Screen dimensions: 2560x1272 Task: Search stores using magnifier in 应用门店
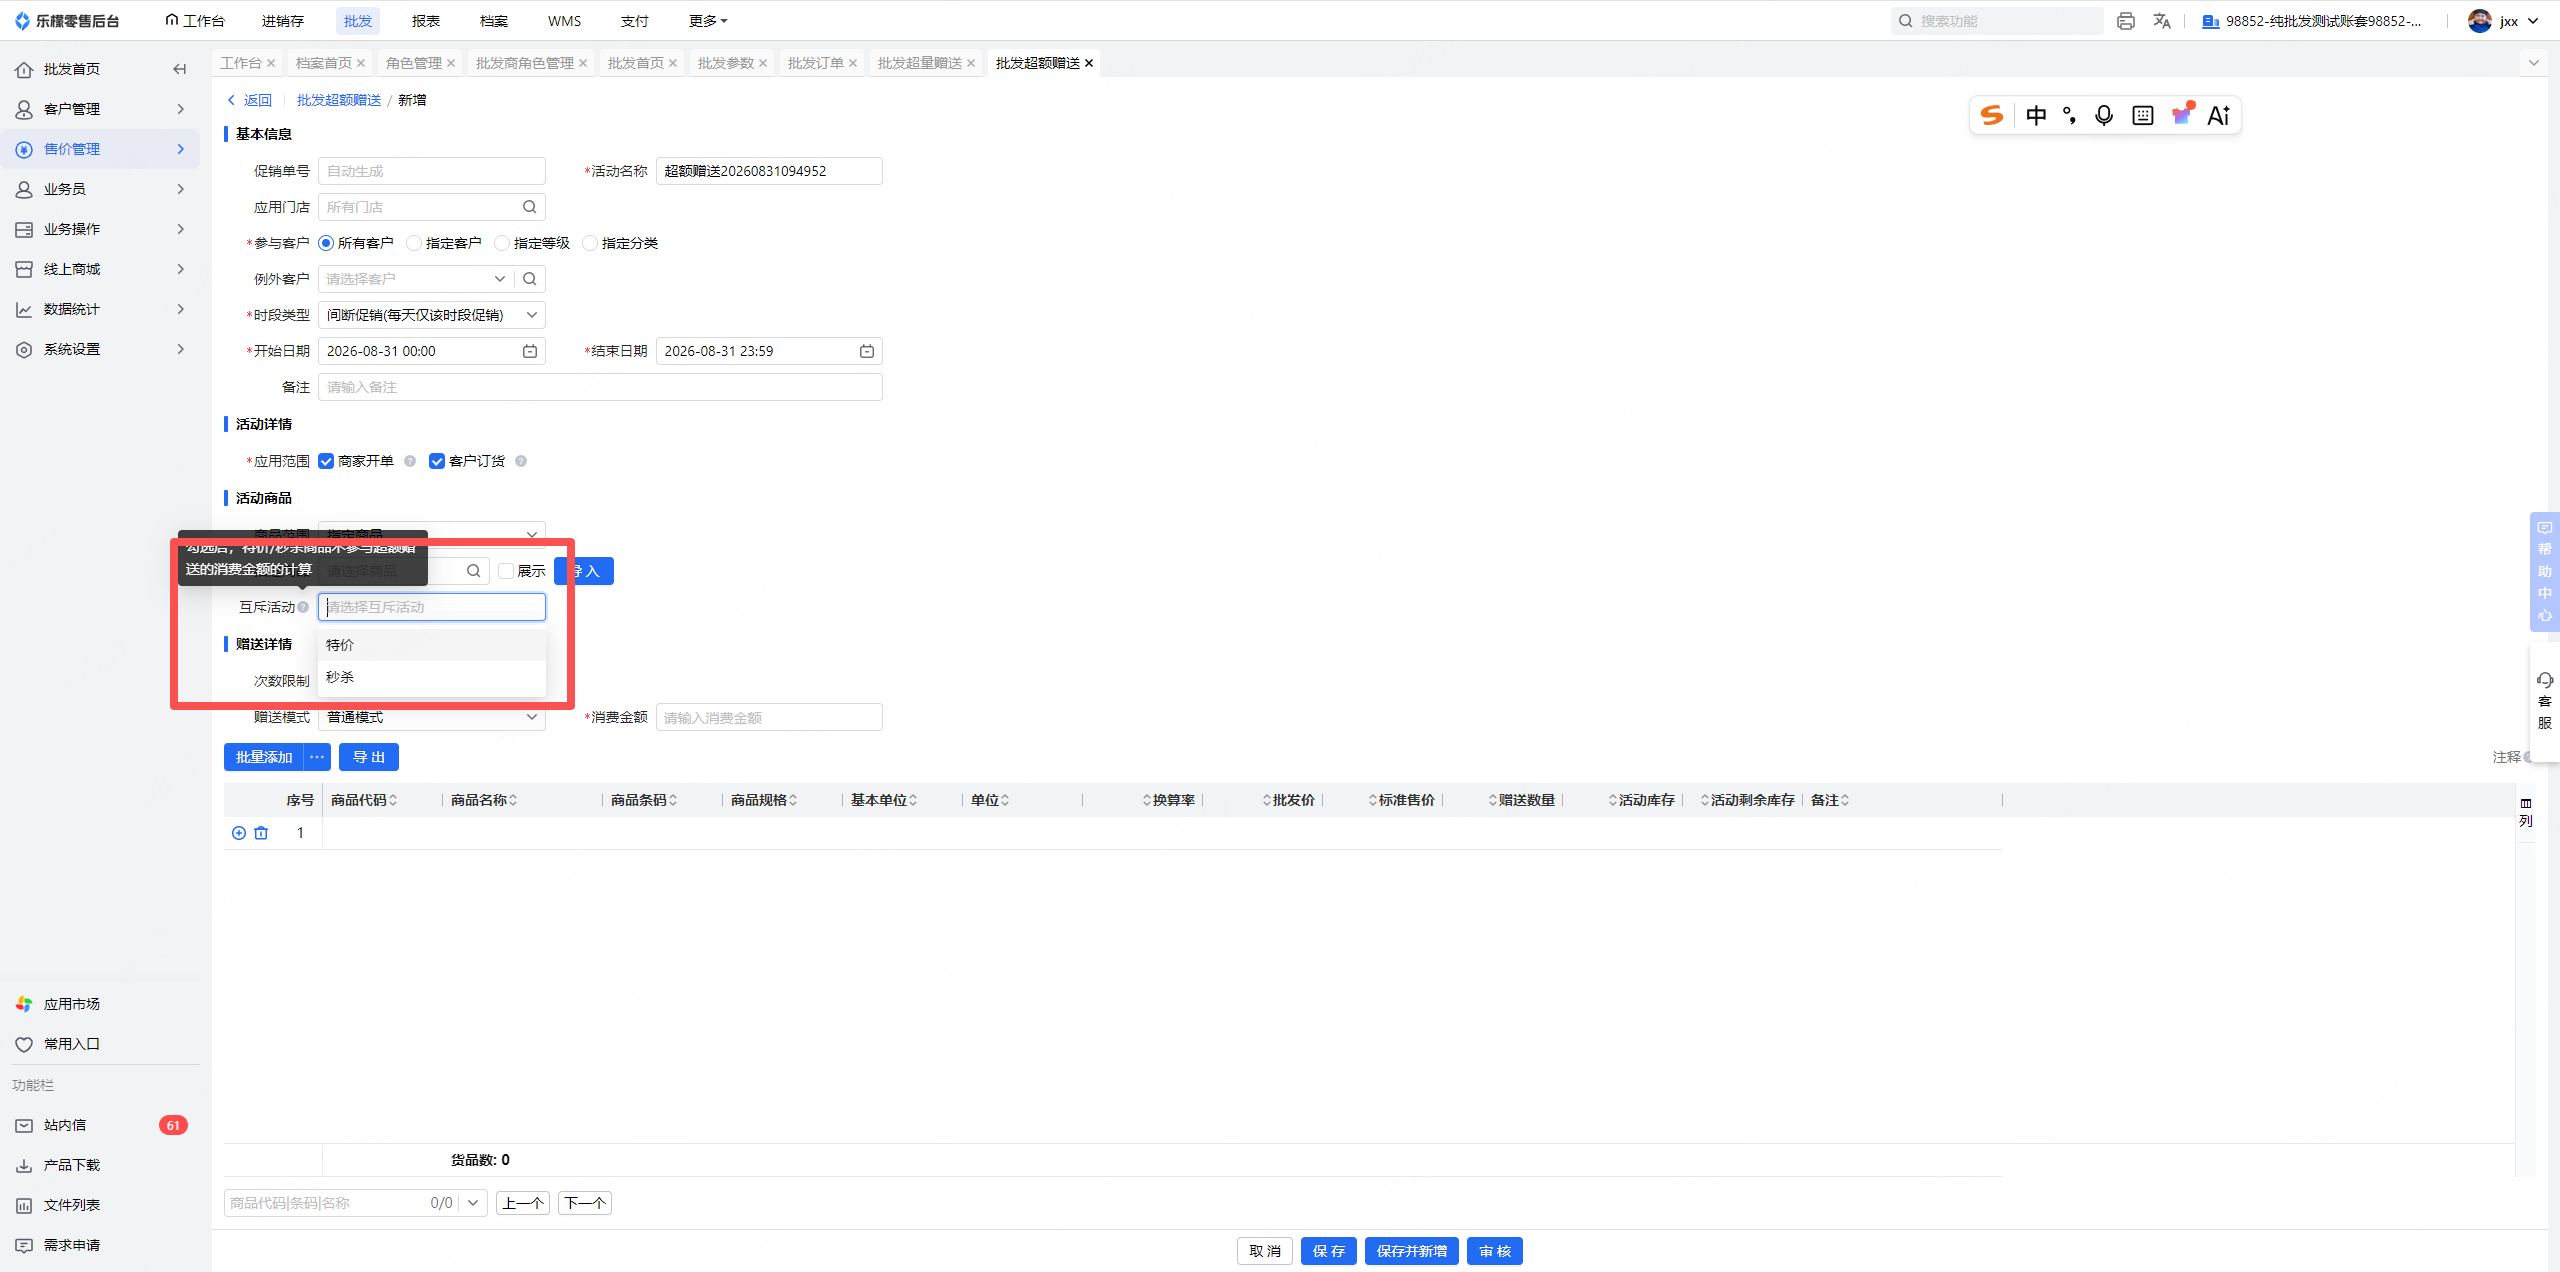point(530,207)
